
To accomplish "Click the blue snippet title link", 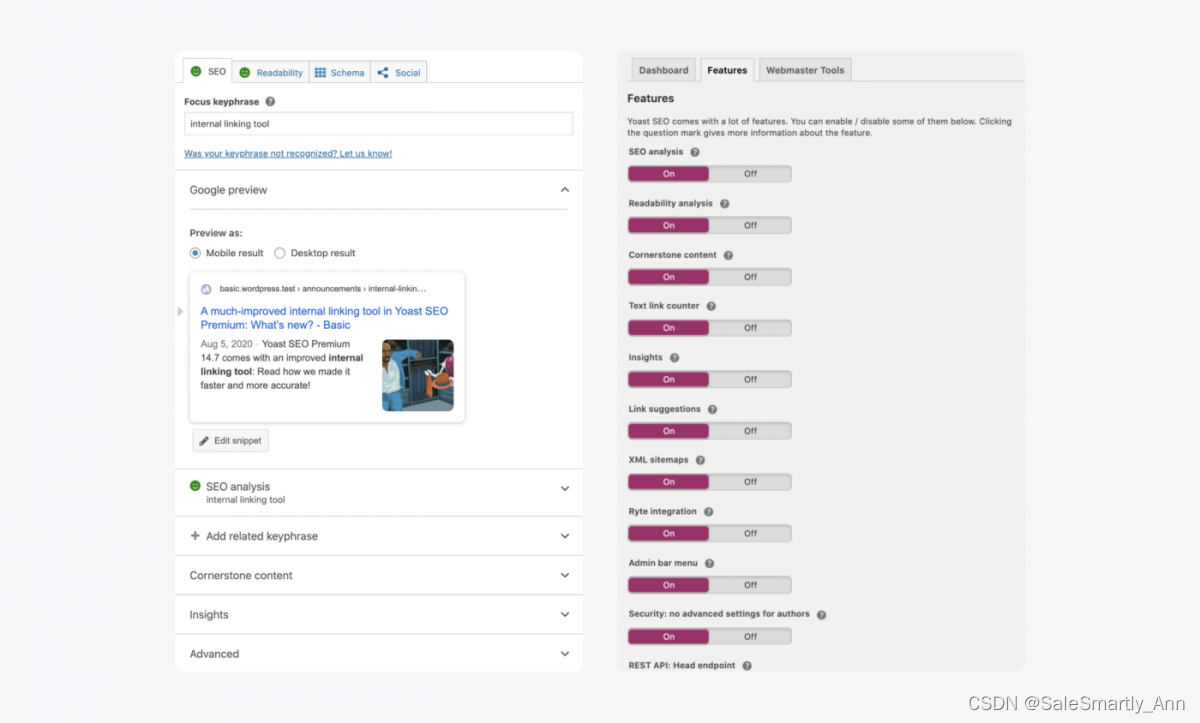I will 324,318.
